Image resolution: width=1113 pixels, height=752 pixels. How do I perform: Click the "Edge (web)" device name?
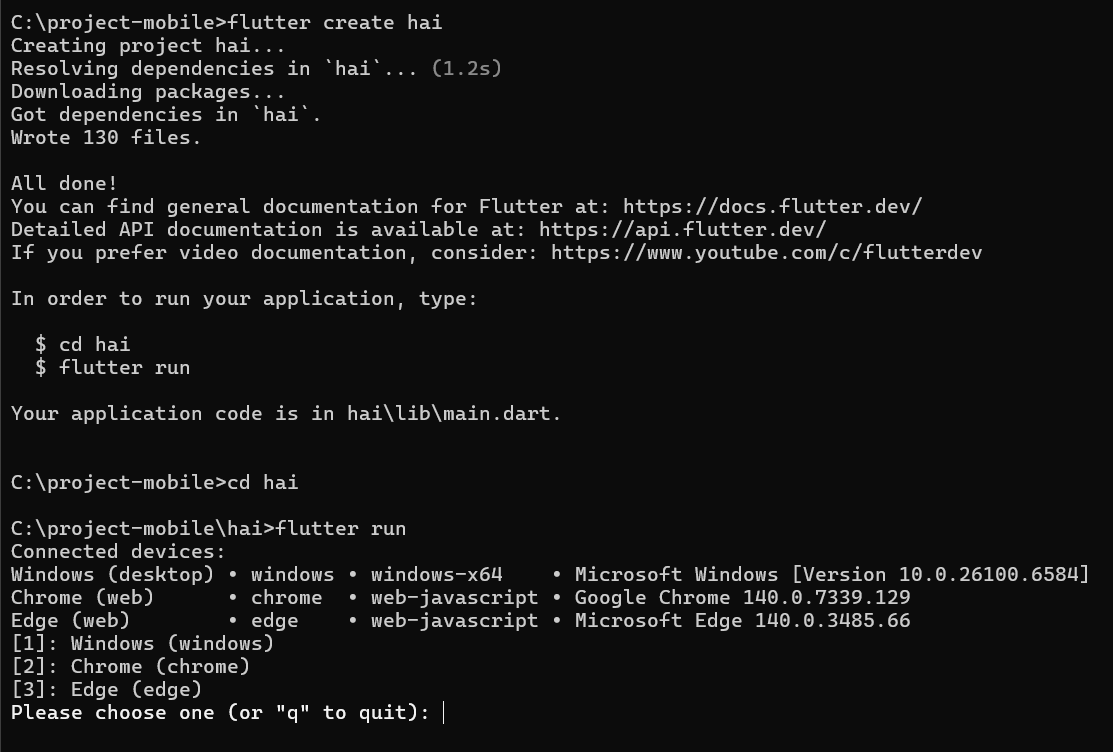pyautogui.click(x=70, y=621)
